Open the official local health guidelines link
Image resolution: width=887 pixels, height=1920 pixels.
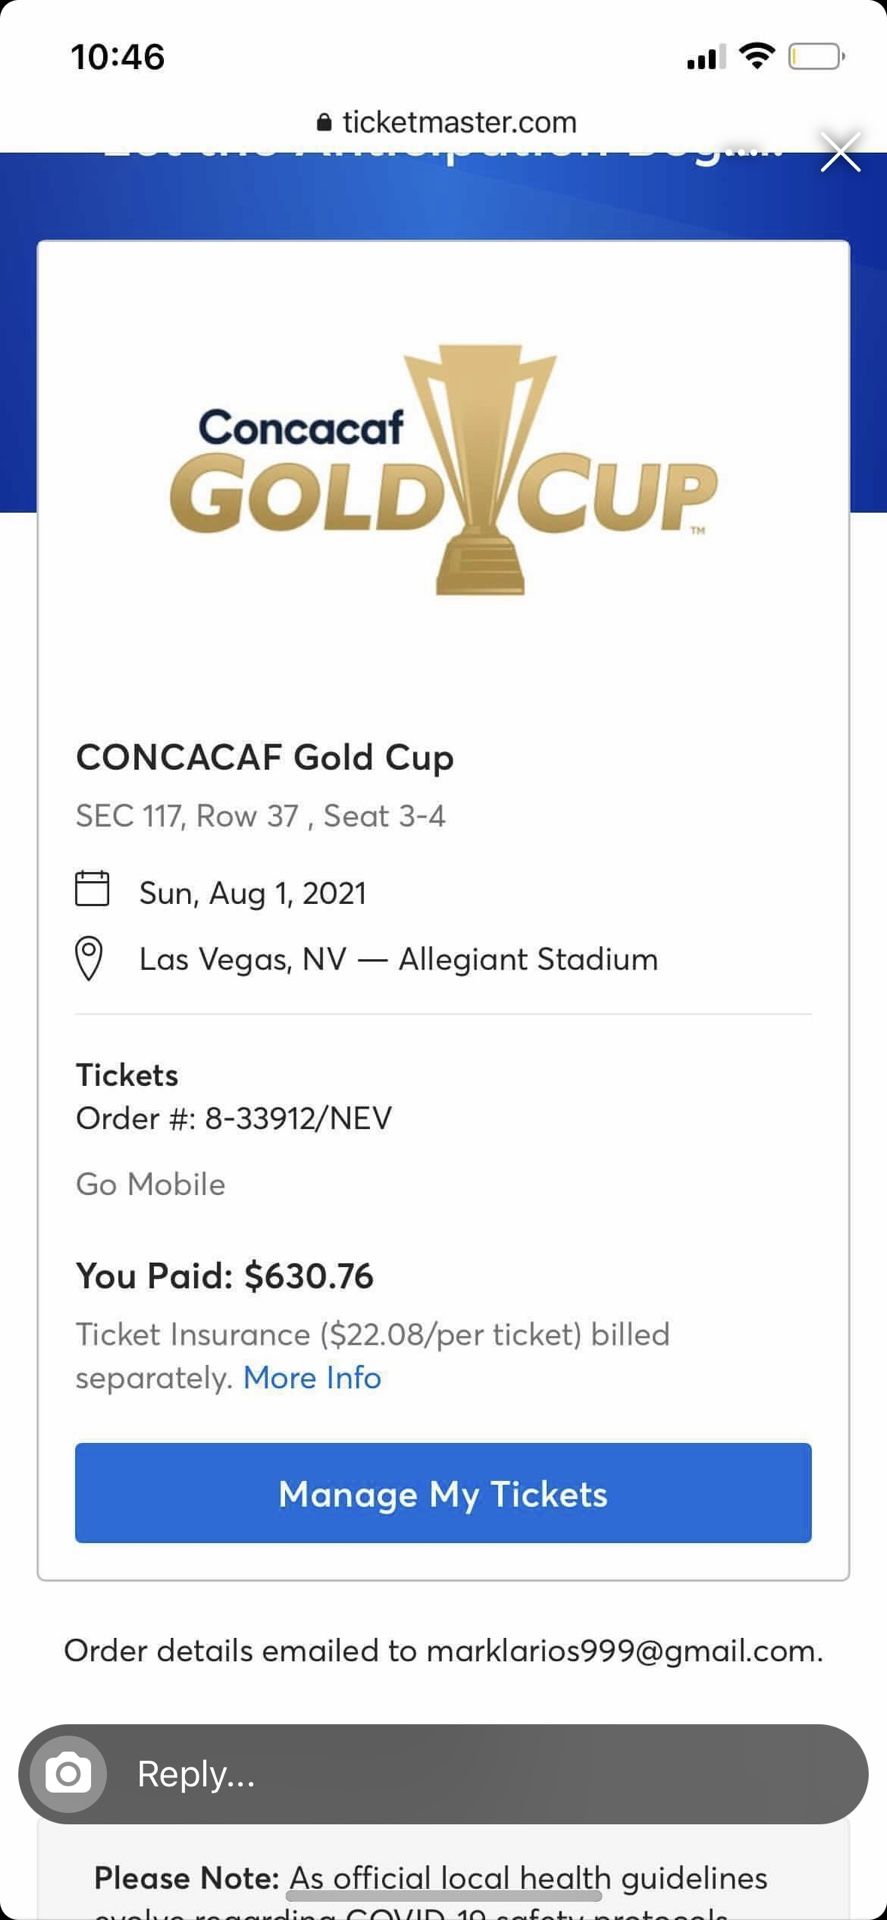[450, 1878]
